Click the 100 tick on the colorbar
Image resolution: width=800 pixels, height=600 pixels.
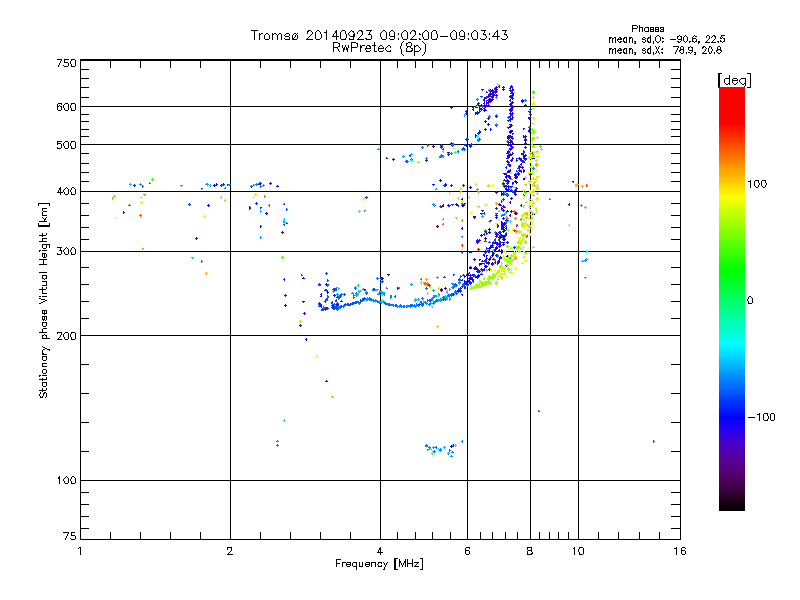(757, 184)
